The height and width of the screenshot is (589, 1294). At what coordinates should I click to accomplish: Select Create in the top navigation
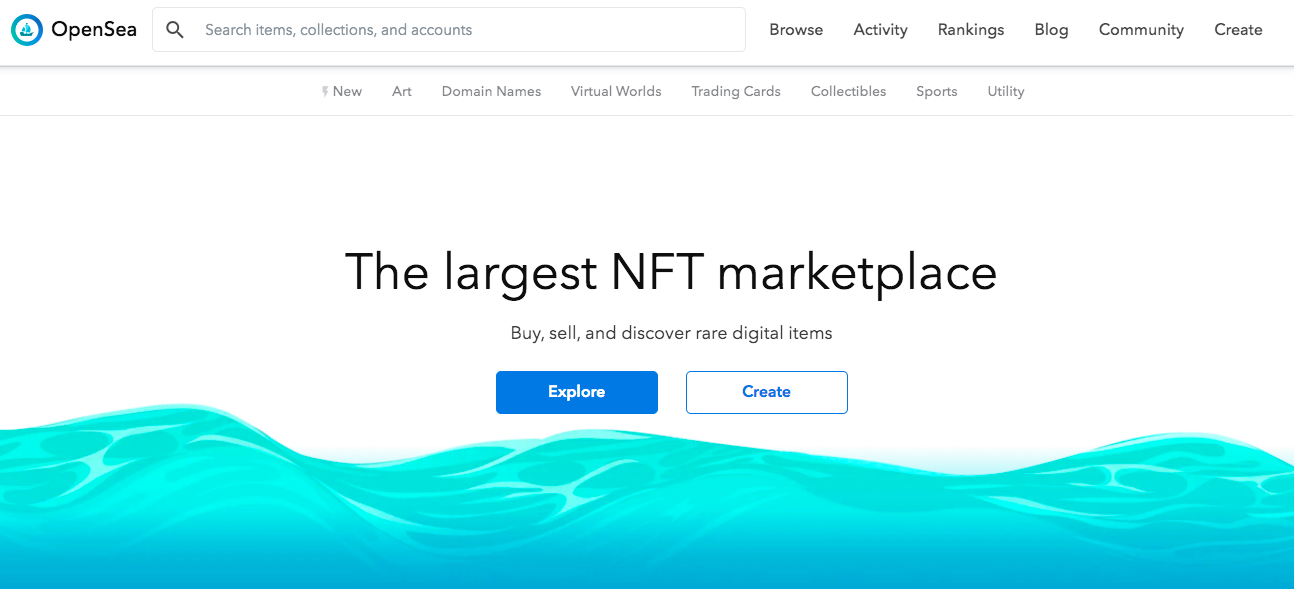[x=1238, y=30]
